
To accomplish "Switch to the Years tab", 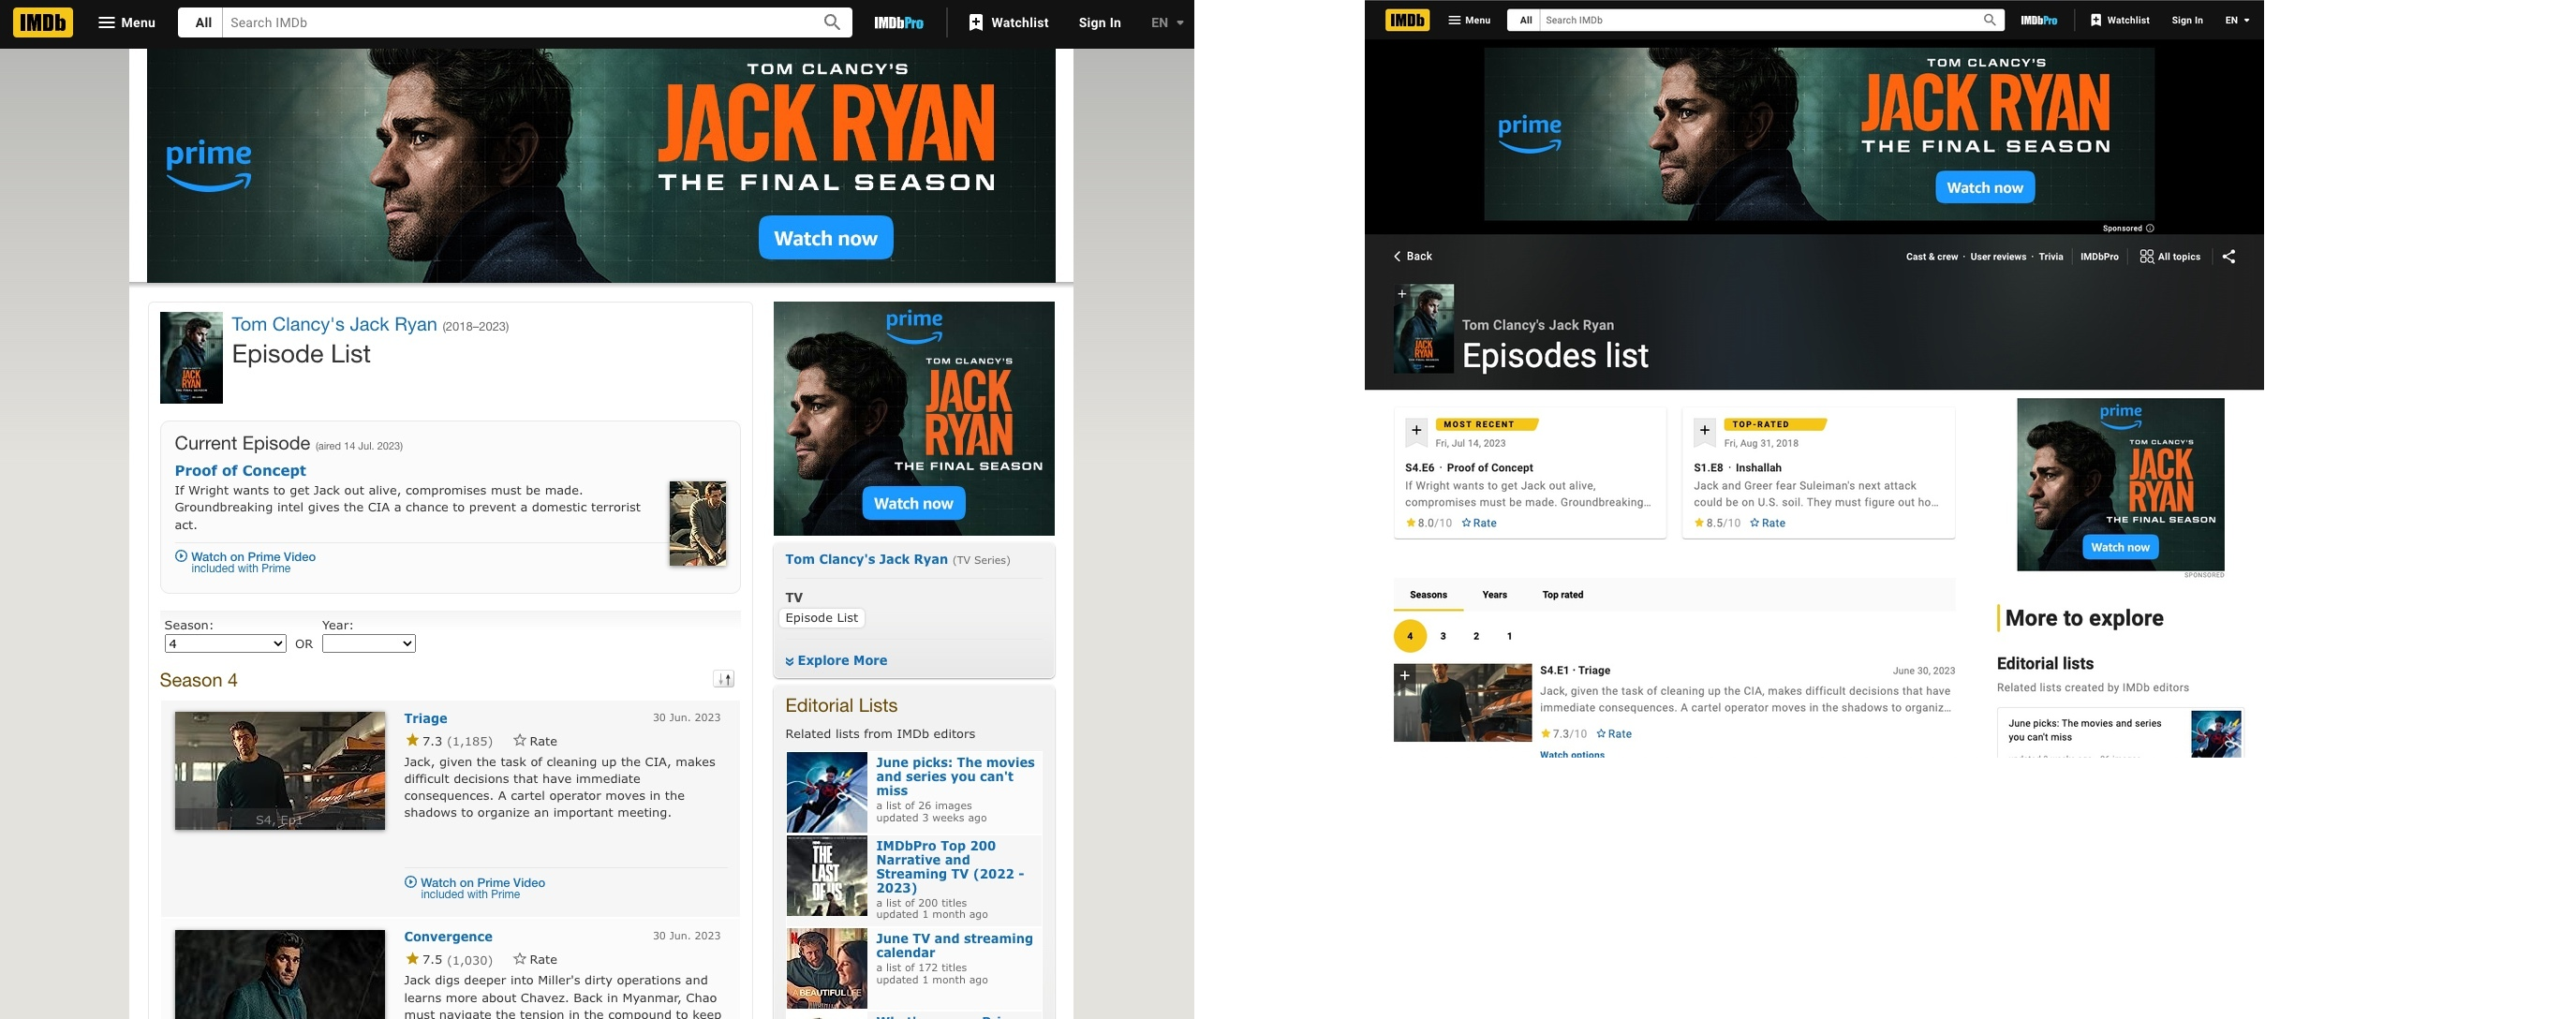I will click(1494, 595).
